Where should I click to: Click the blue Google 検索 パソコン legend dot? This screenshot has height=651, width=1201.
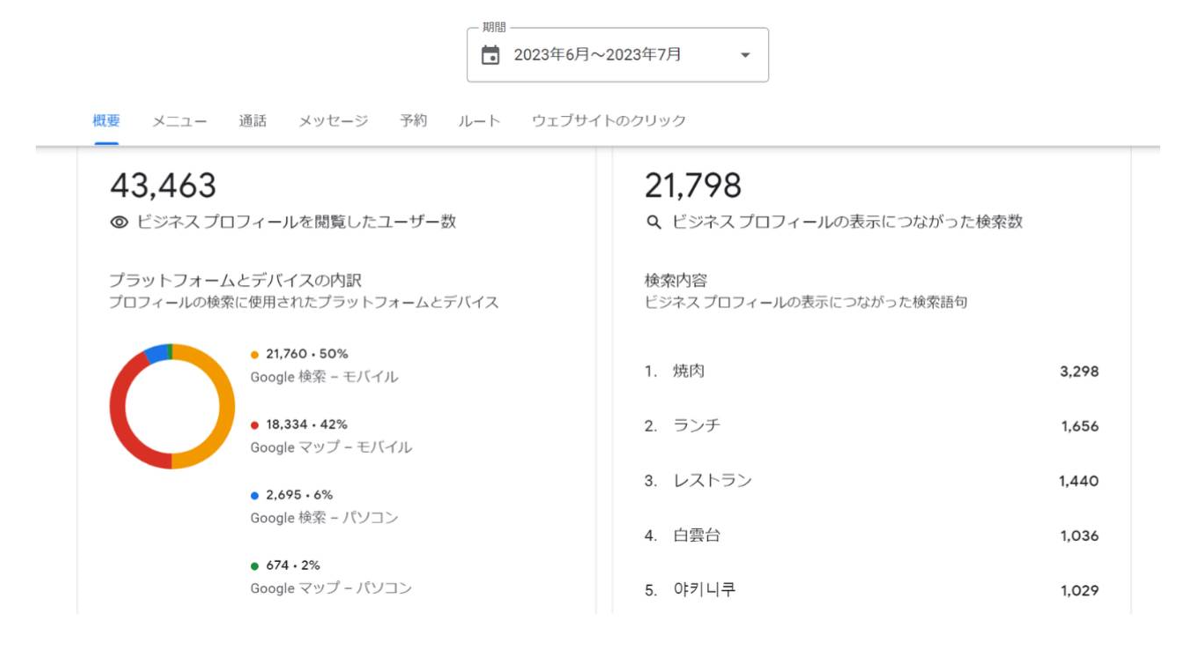[x=255, y=495]
